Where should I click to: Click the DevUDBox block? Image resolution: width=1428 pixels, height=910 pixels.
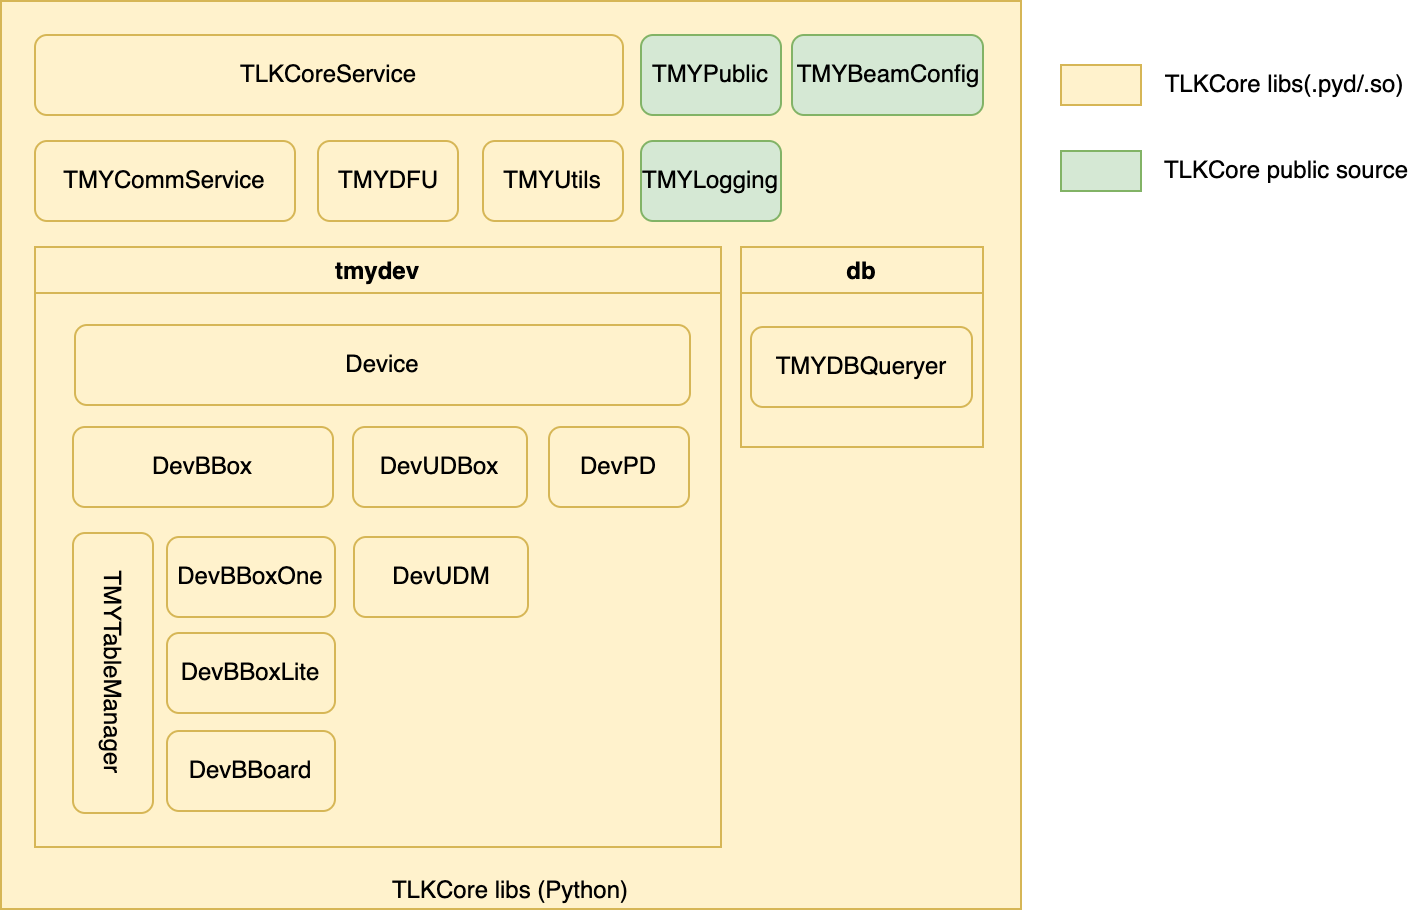click(x=440, y=467)
